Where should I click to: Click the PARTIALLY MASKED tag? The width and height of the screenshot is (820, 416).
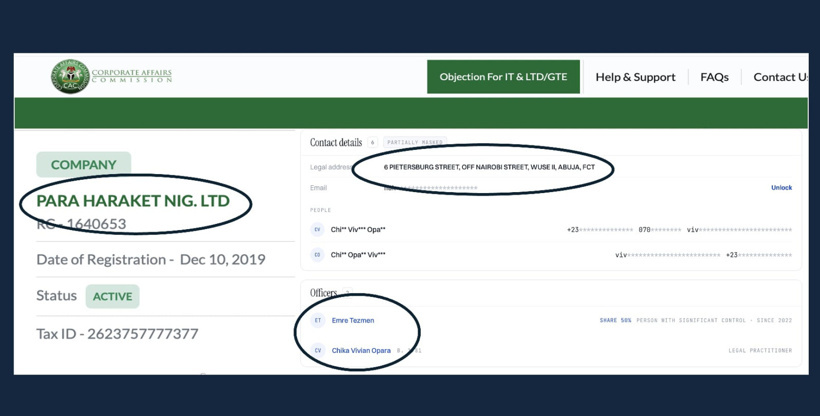pyautogui.click(x=415, y=142)
